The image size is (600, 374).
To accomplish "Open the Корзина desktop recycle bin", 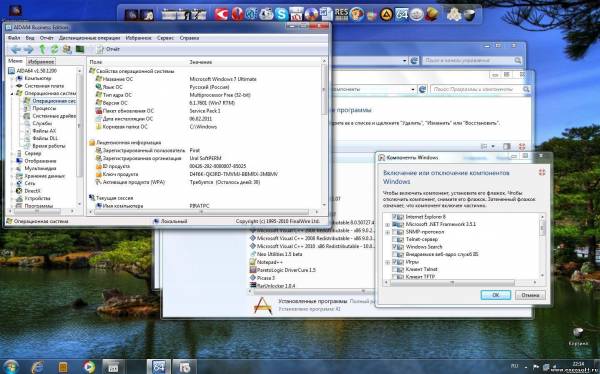I will 578,336.
